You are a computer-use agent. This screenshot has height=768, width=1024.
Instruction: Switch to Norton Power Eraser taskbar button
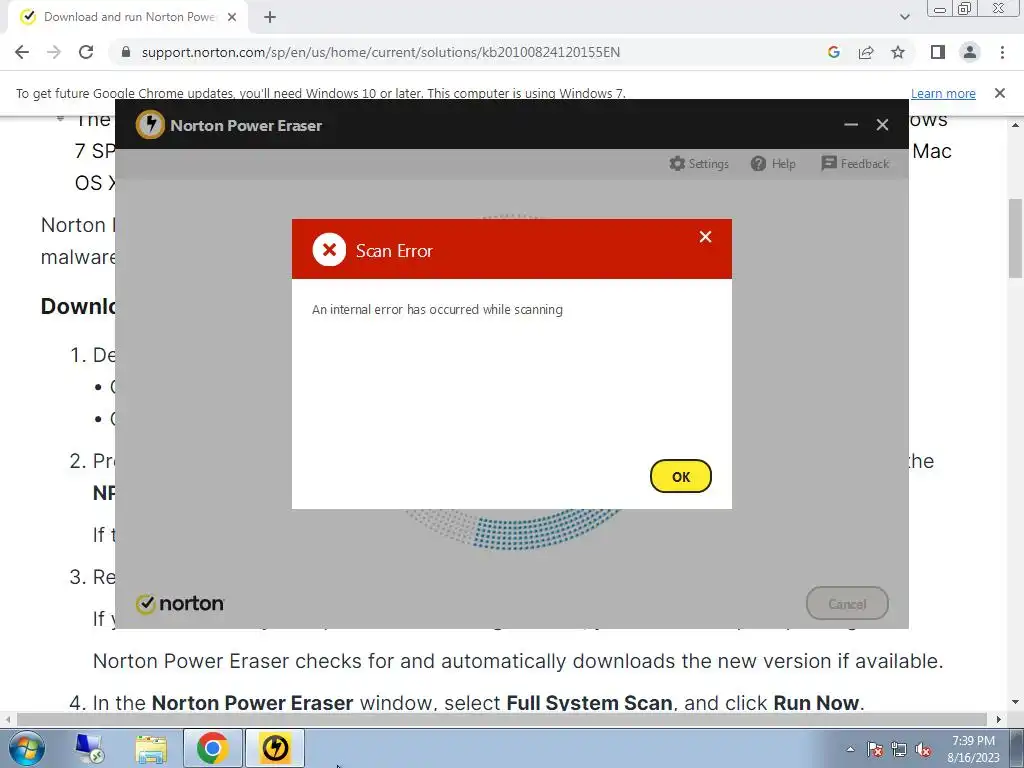tap(275, 748)
